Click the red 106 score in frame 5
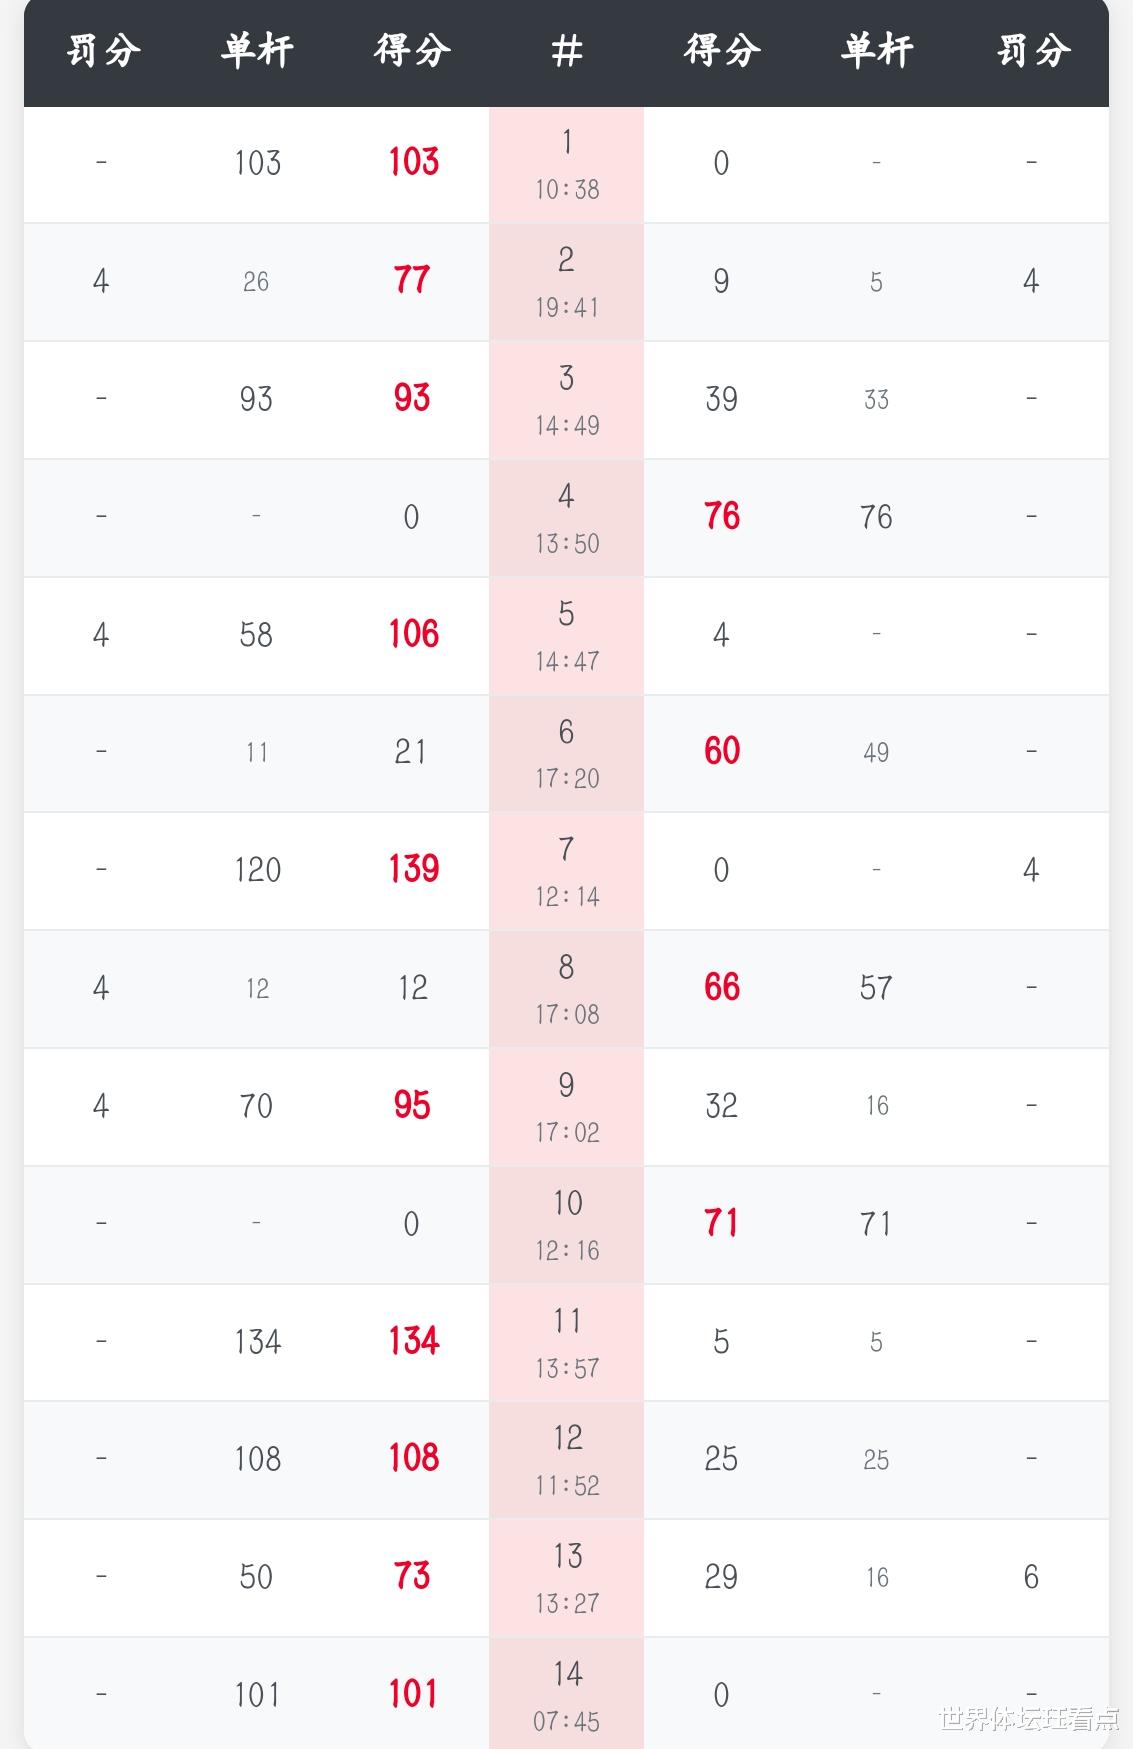The width and height of the screenshot is (1133, 1749). coord(413,634)
